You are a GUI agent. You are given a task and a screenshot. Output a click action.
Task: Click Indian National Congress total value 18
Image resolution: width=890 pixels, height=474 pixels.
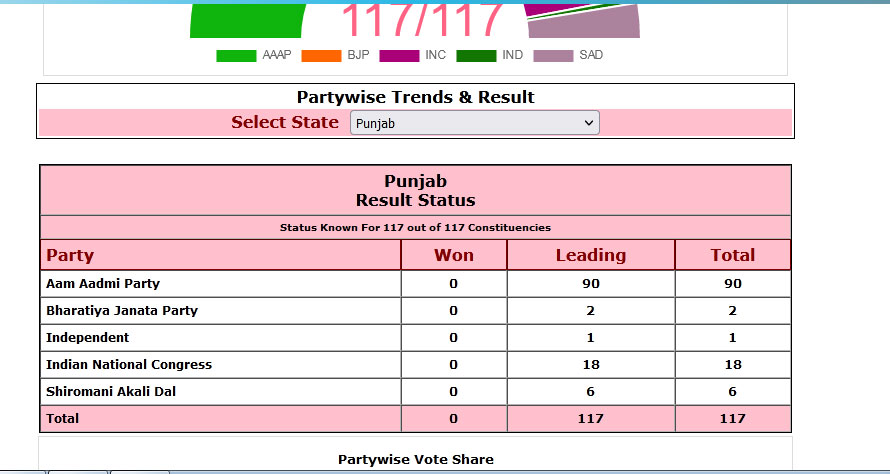[733, 364]
